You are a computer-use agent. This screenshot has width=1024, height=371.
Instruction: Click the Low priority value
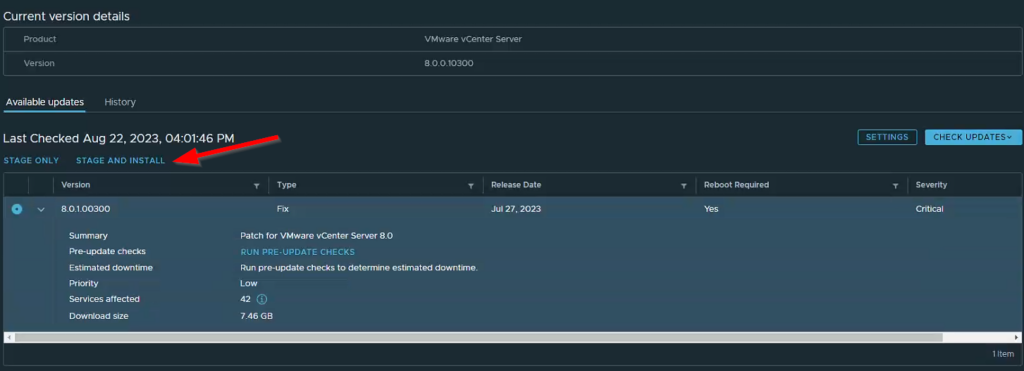pyautogui.click(x=249, y=283)
